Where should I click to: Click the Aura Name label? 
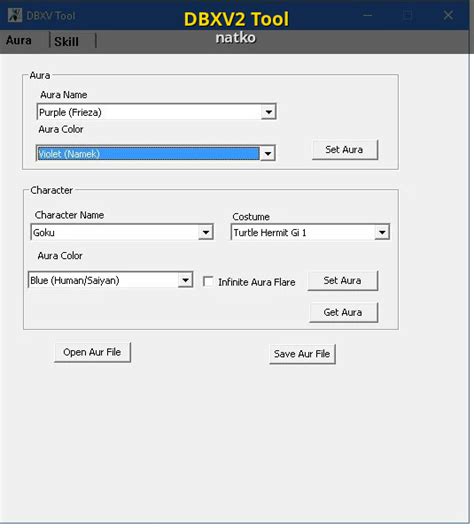click(x=64, y=95)
